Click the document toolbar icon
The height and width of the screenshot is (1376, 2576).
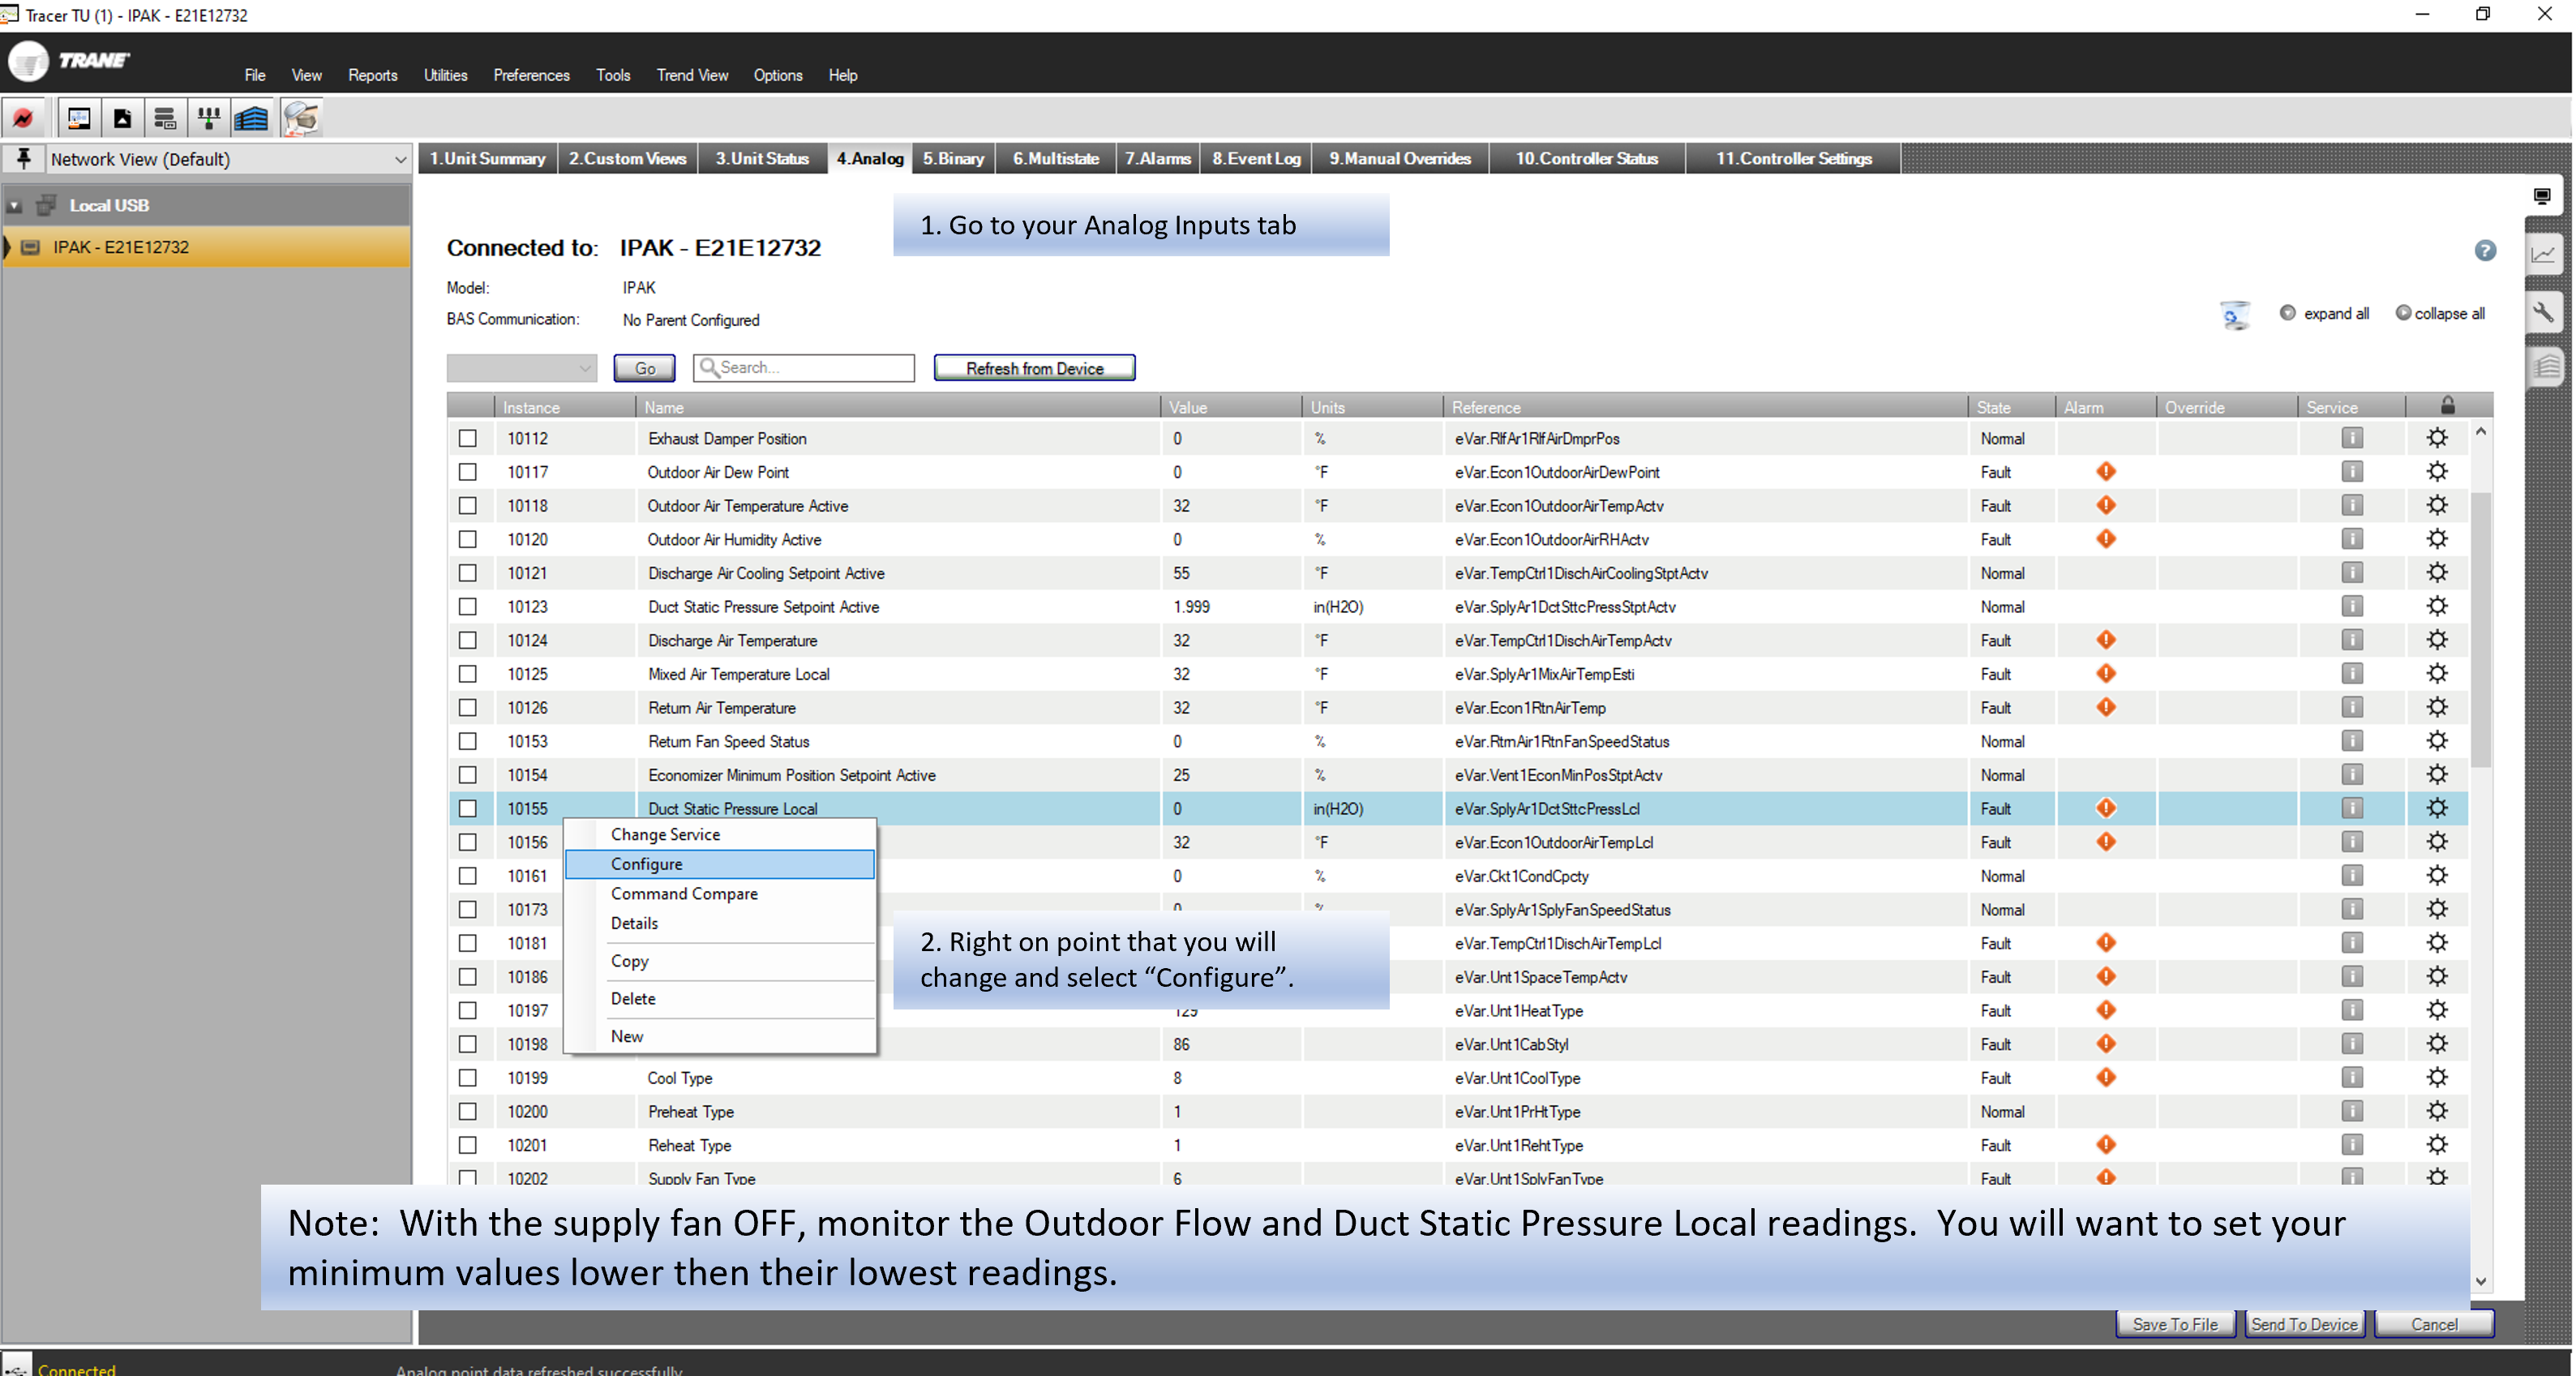pyautogui.click(x=122, y=118)
